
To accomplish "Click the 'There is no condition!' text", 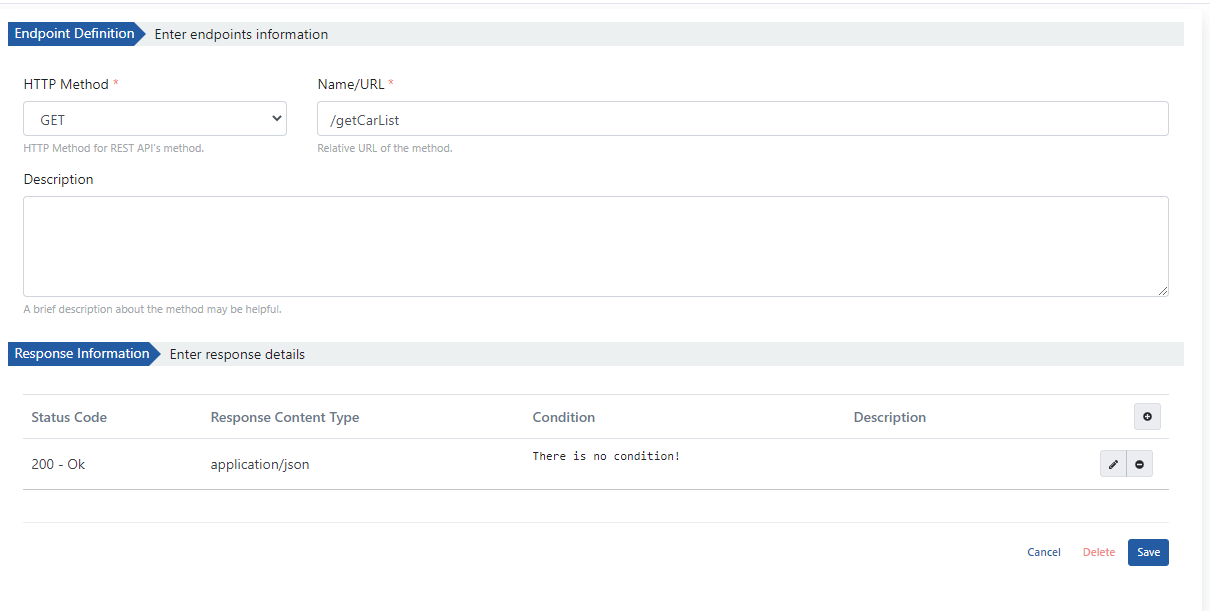I will pyautogui.click(x=606, y=456).
